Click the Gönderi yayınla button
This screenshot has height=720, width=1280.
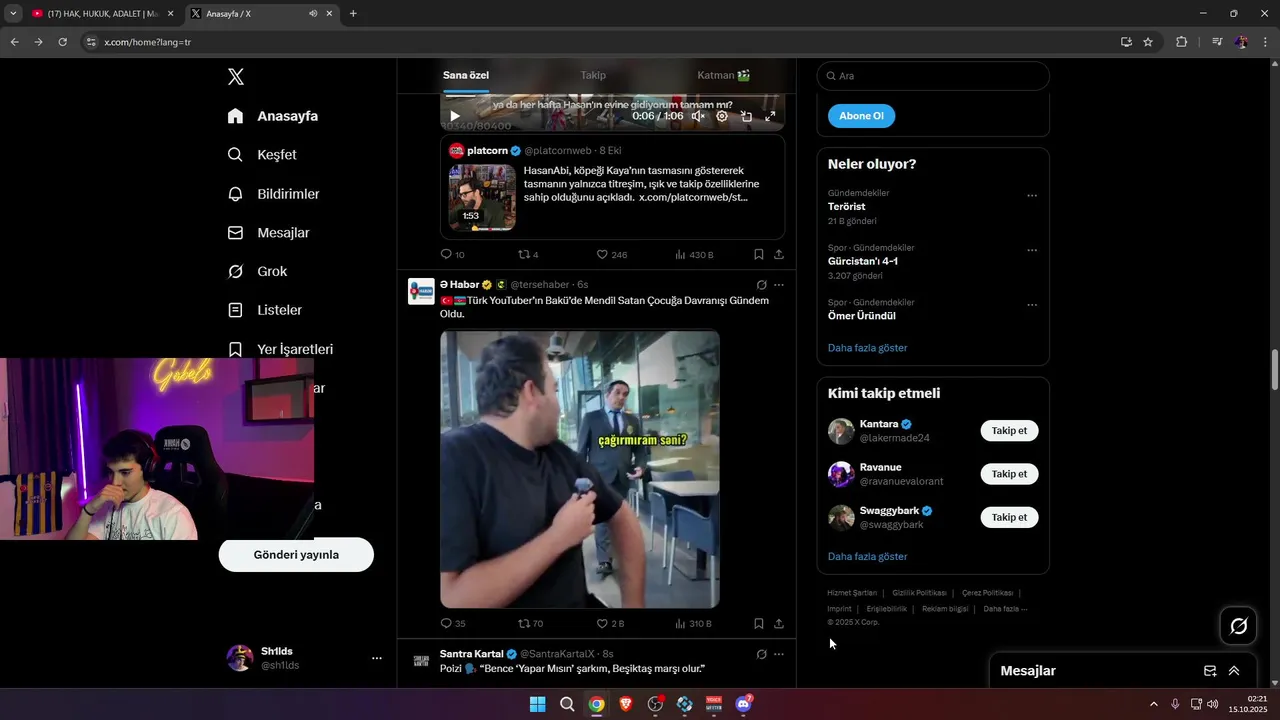[296, 555]
